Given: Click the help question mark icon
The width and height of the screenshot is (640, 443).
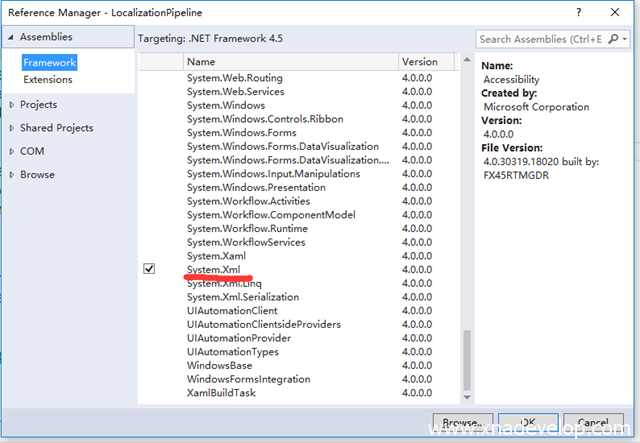Looking at the screenshot, I should (x=578, y=12).
